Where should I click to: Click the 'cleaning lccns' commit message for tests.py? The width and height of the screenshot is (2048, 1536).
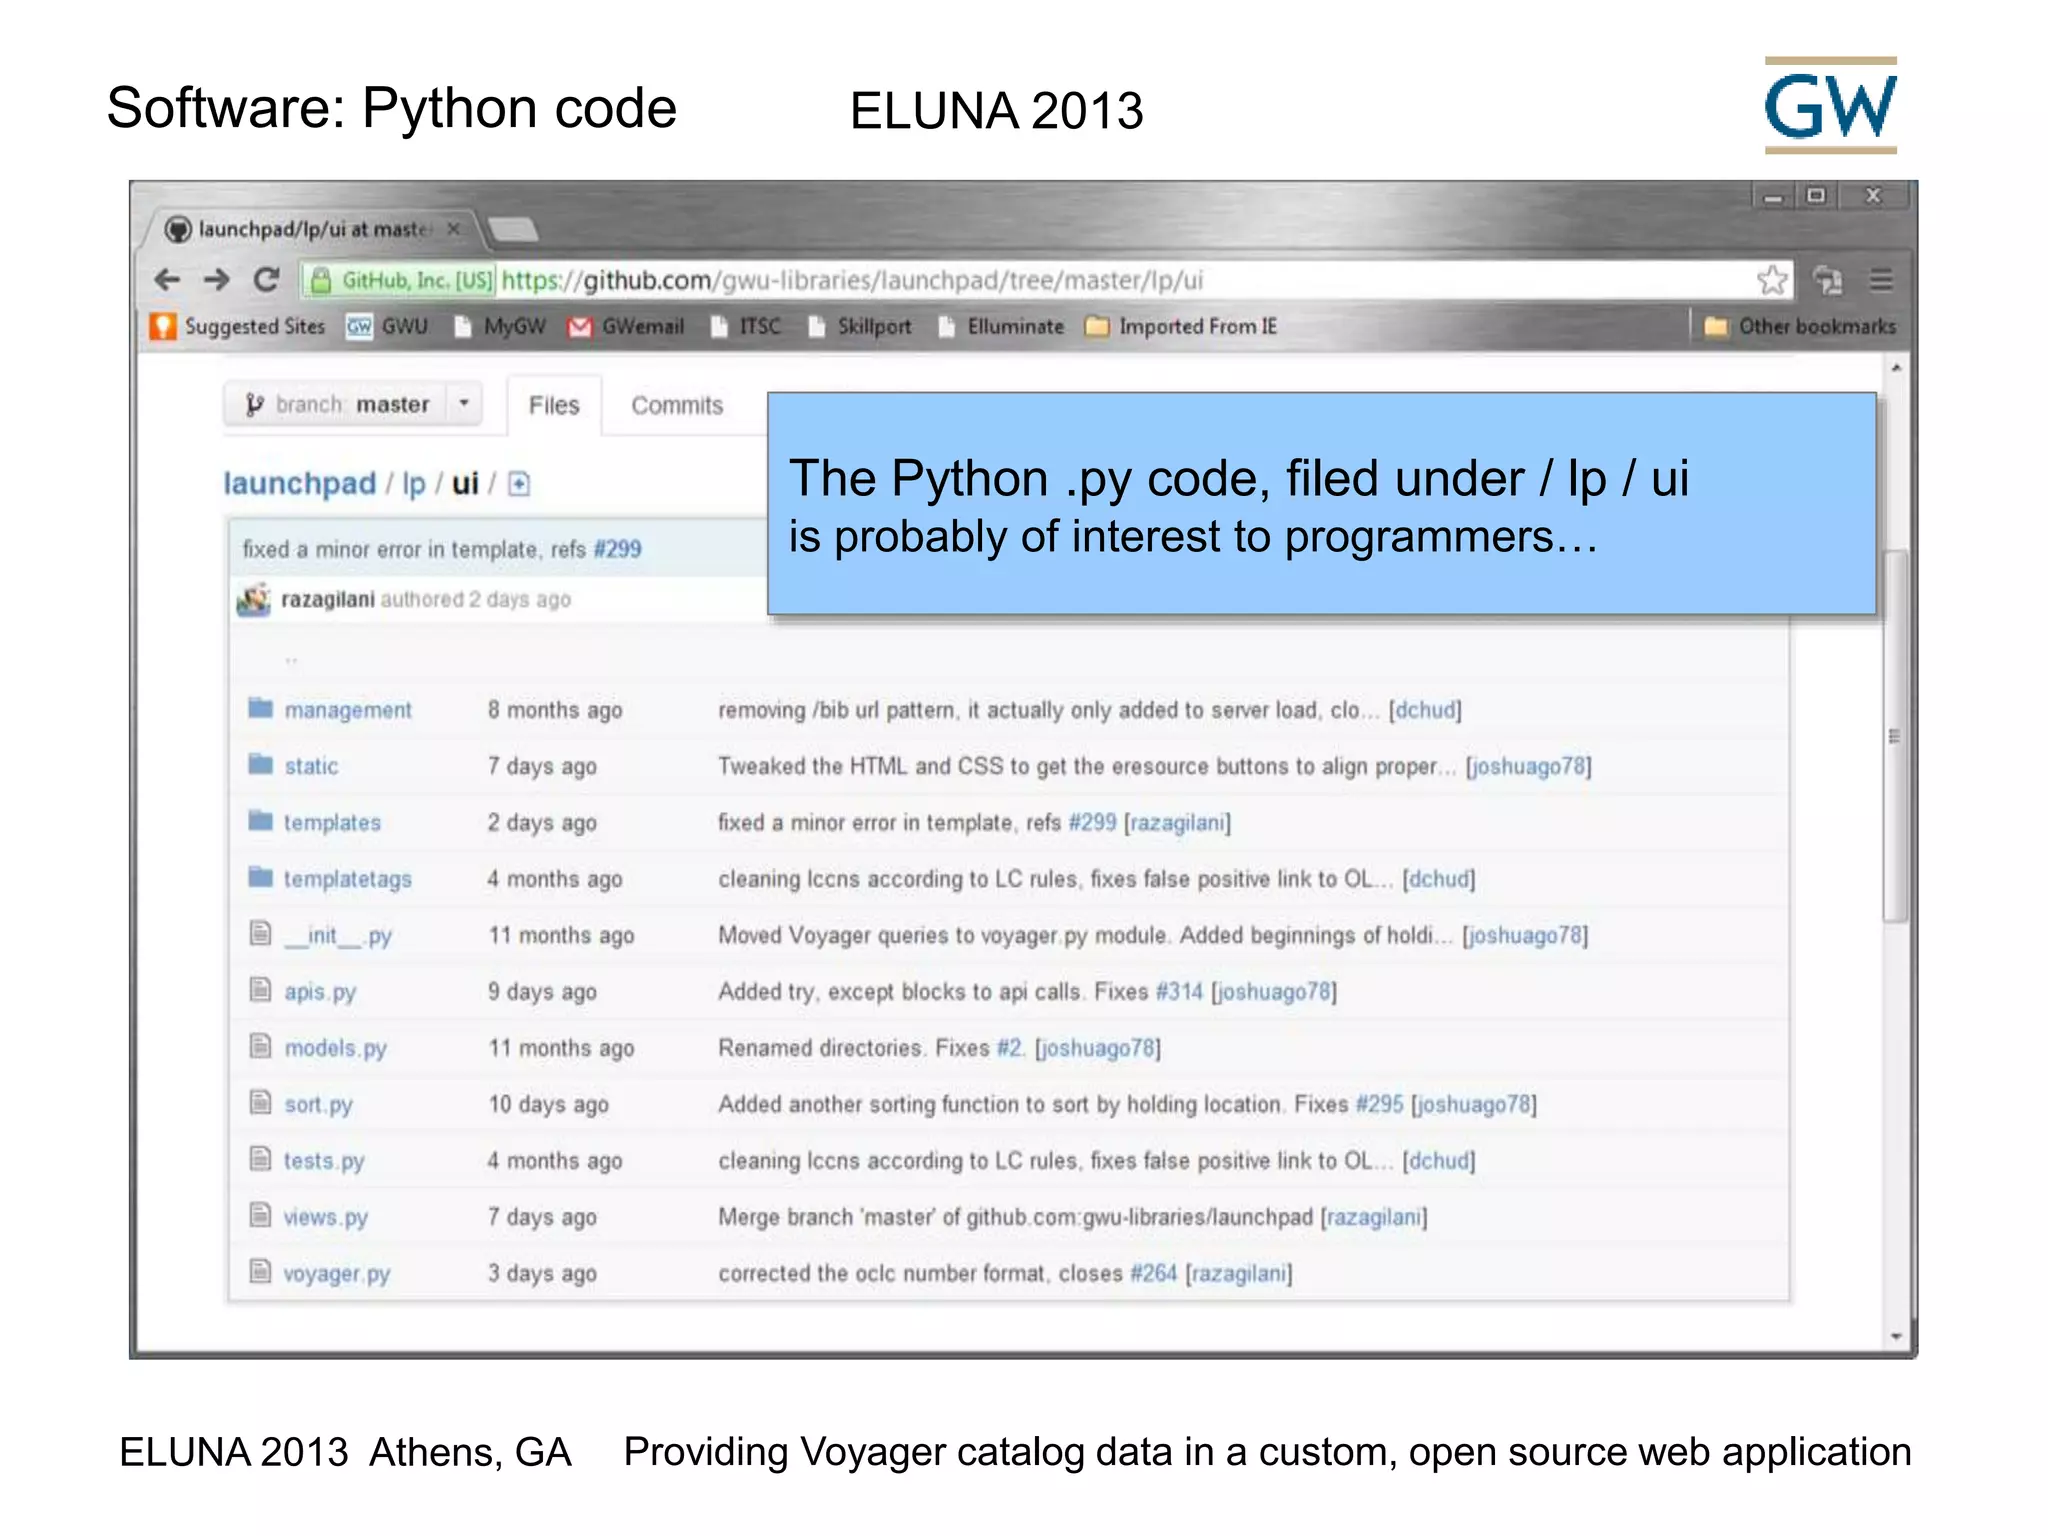click(x=1055, y=1161)
